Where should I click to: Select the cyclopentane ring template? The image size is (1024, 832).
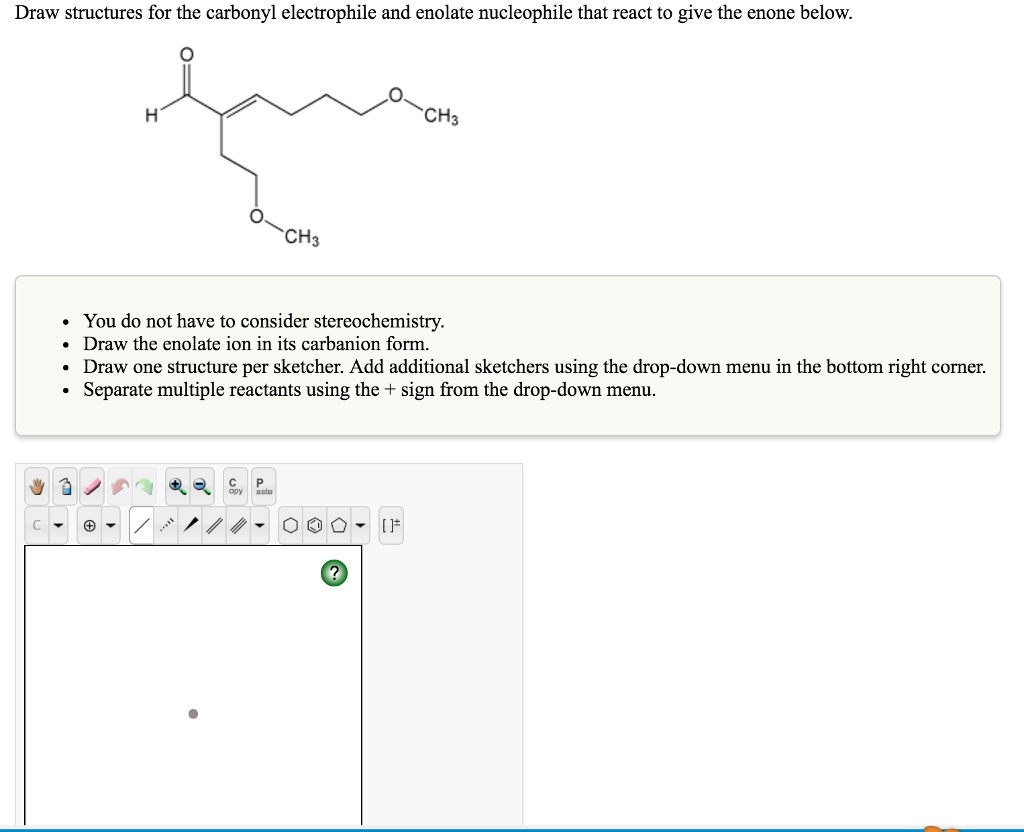(x=338, y=524)
